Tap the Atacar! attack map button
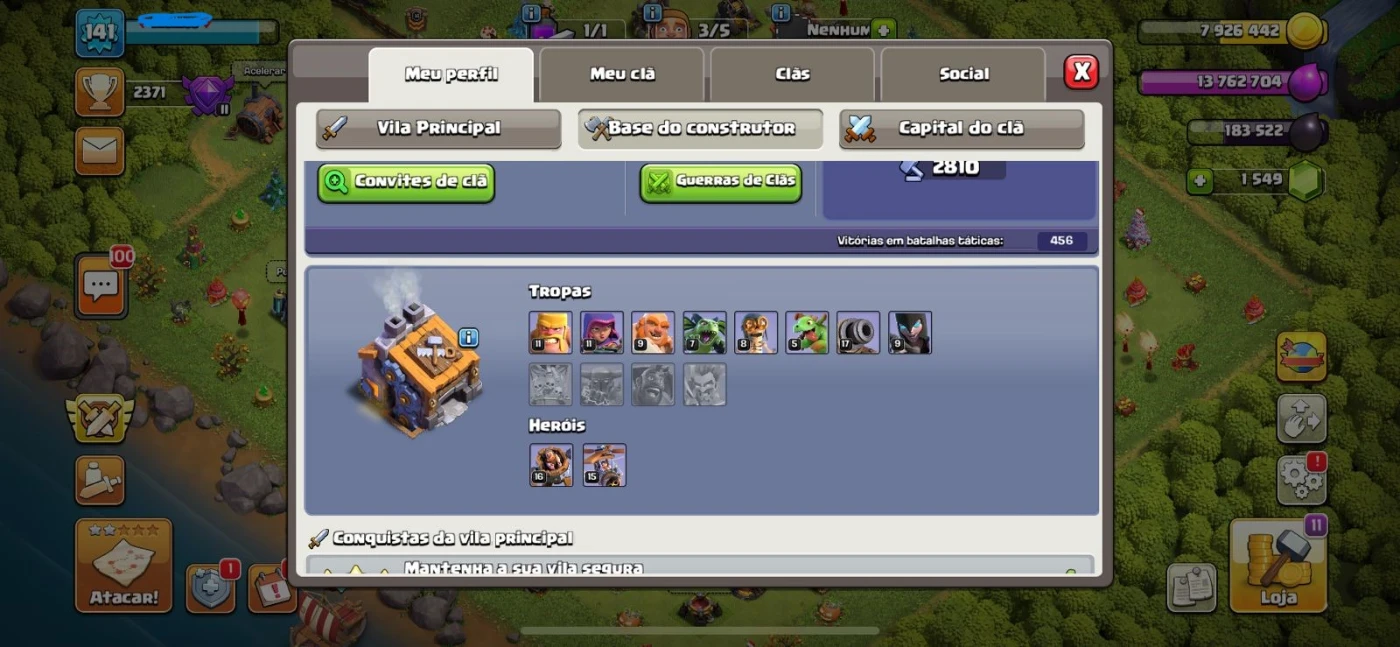Viewport: 1400px width, 647px height. tap(124, 565)
